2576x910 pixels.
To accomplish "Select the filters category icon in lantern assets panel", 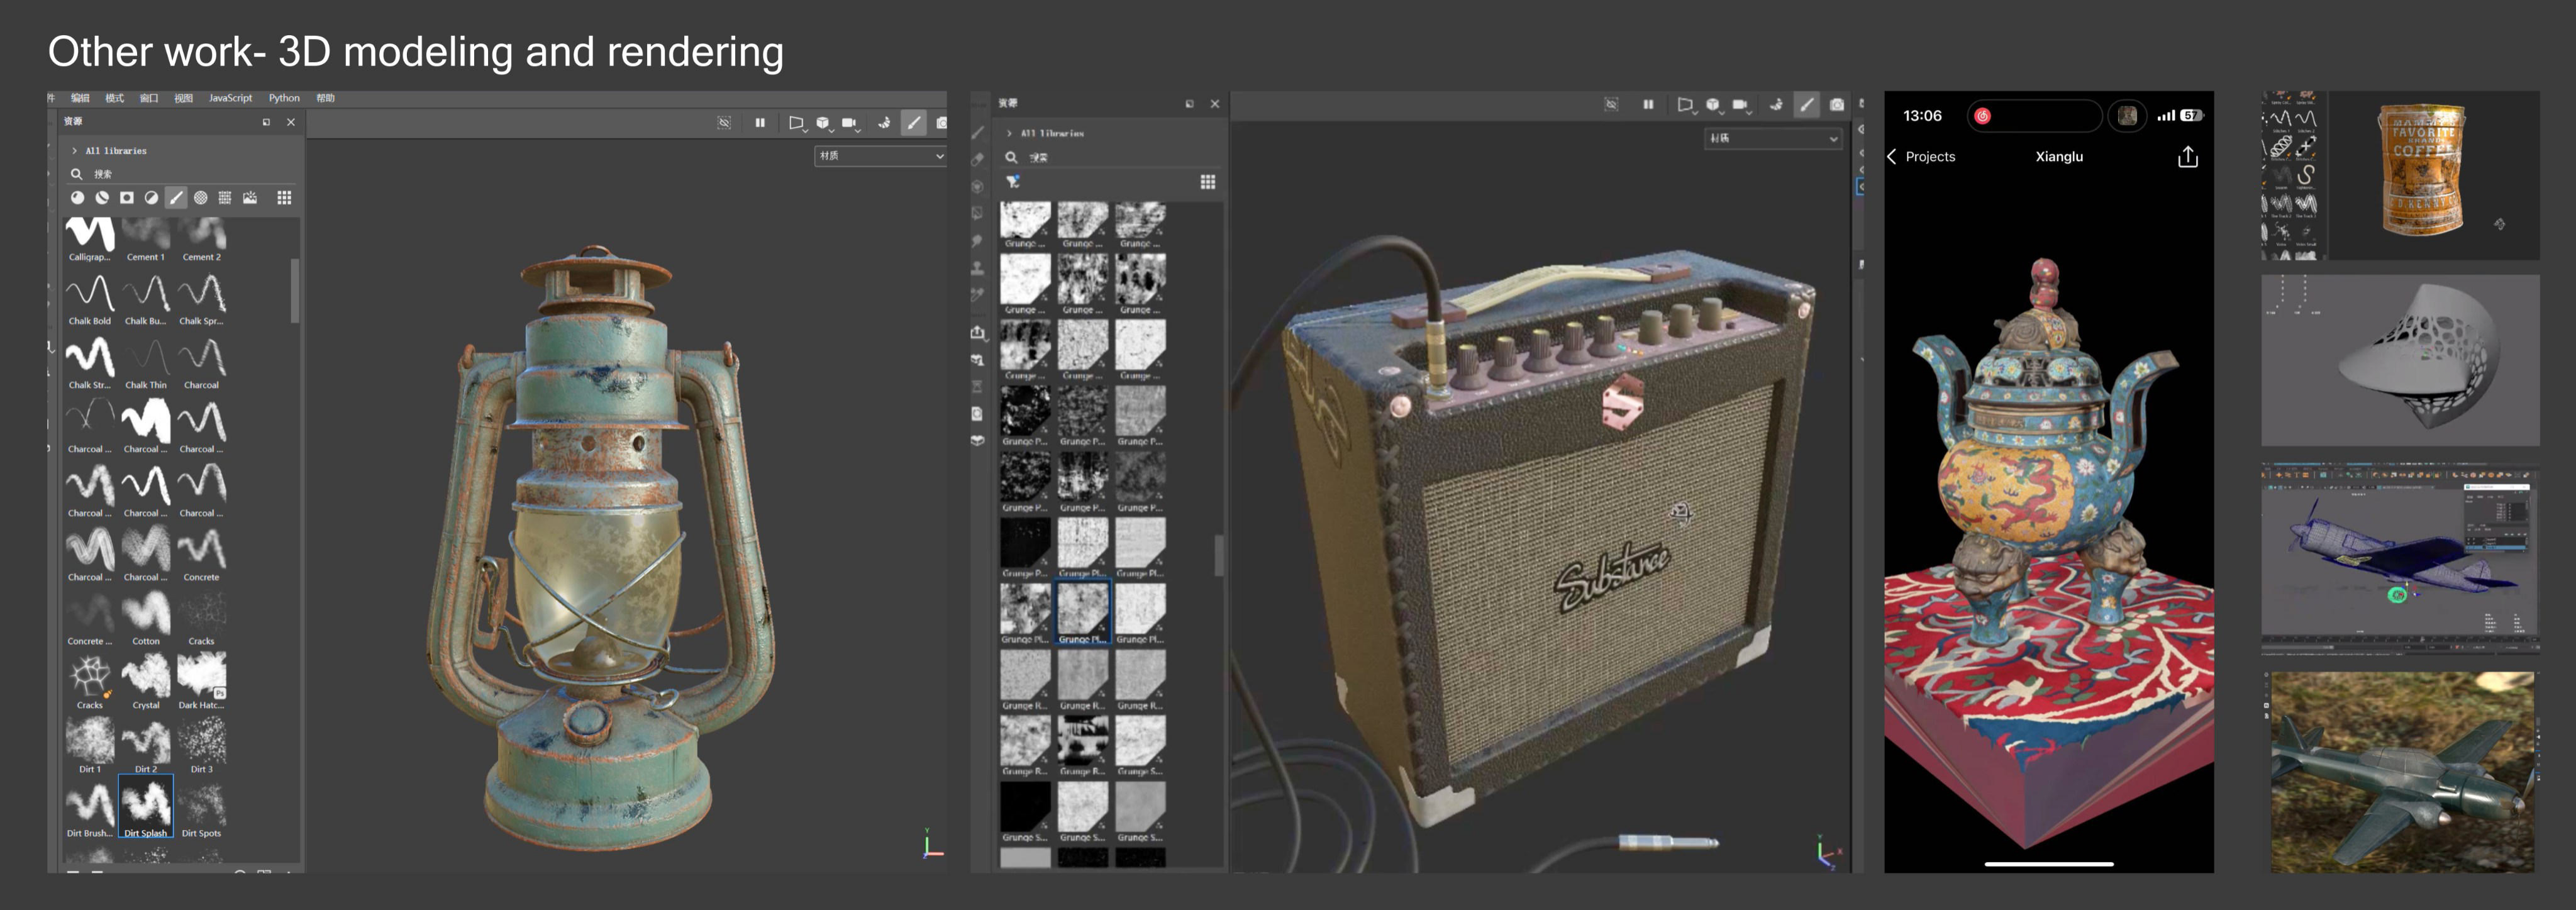I will 151,198.
